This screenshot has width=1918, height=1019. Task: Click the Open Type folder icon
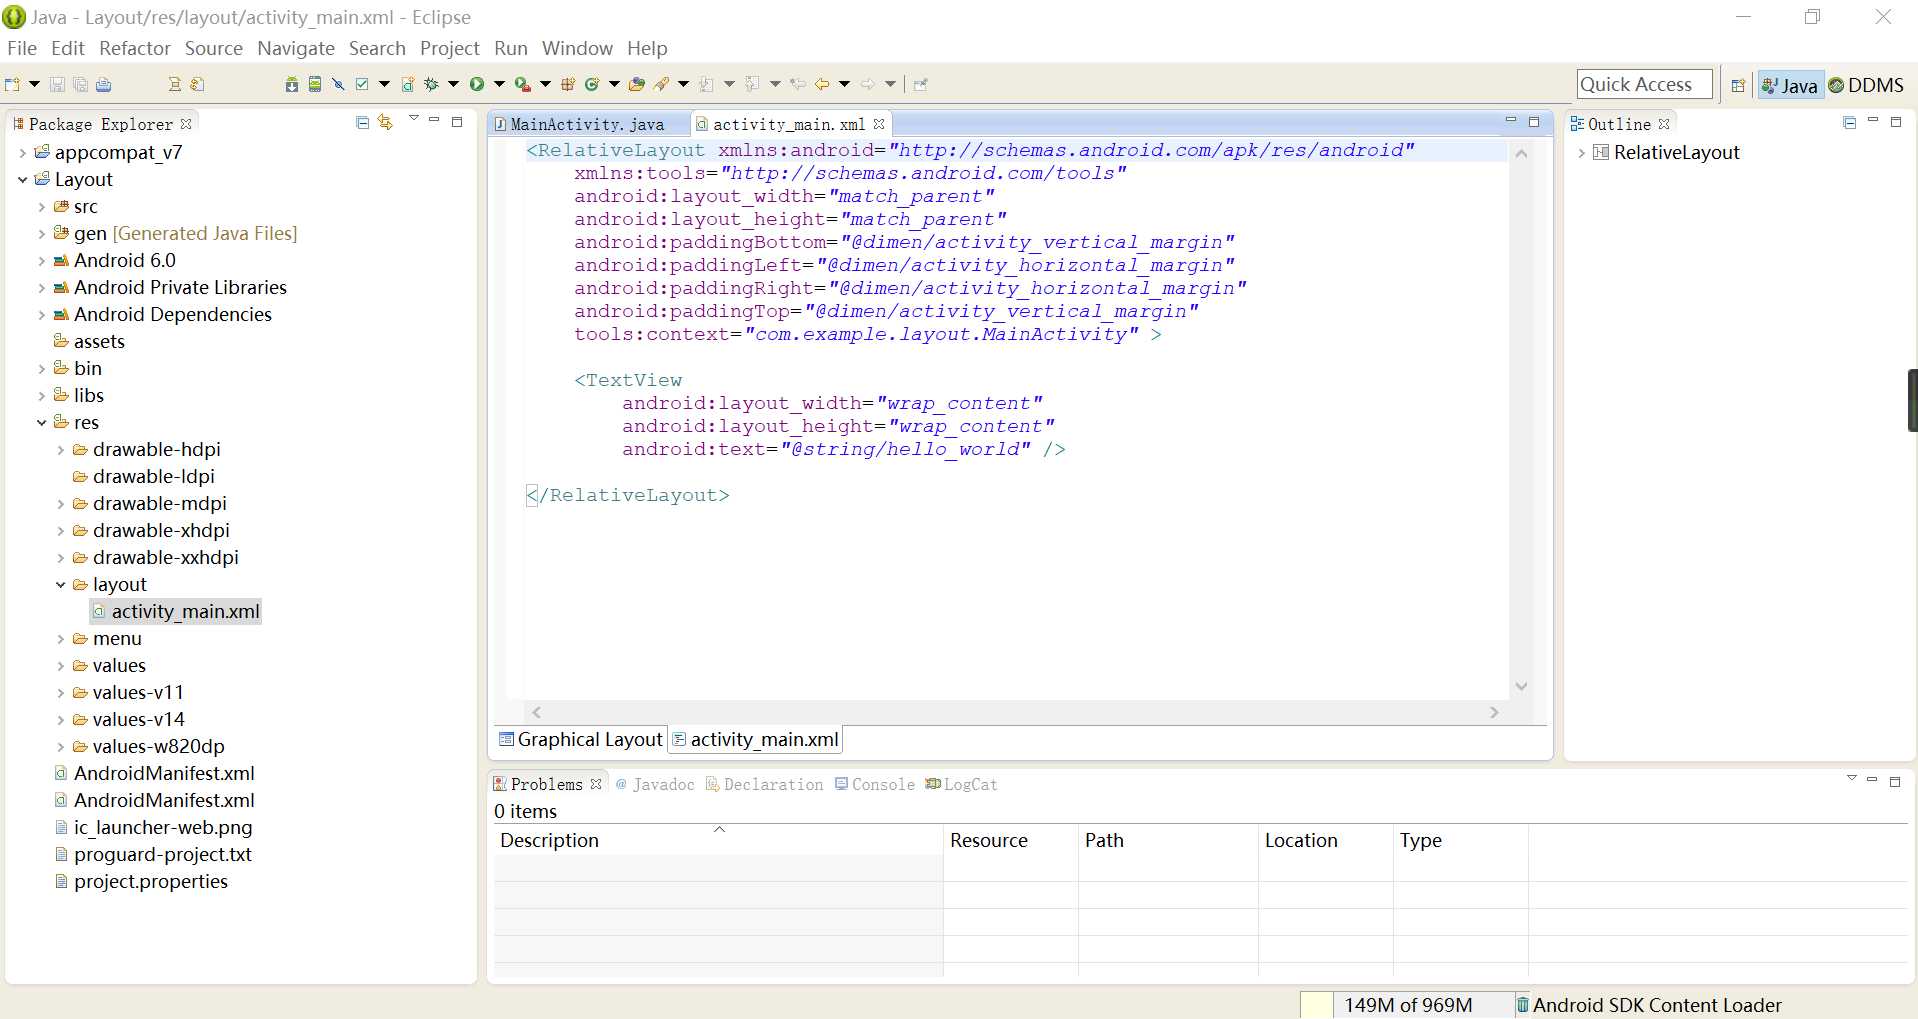[x=636, y=84]
